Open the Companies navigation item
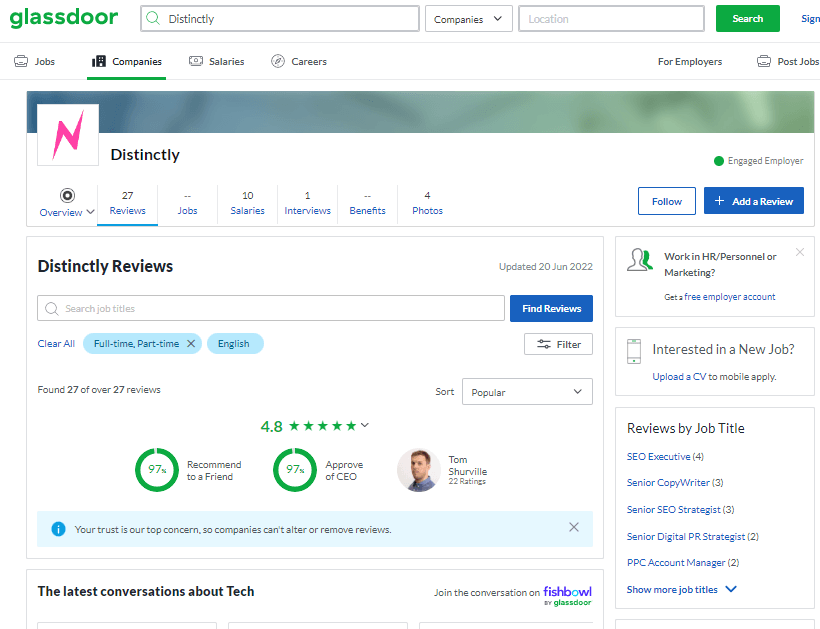This screenshot has width=820, height=629. tap(127, 61)
